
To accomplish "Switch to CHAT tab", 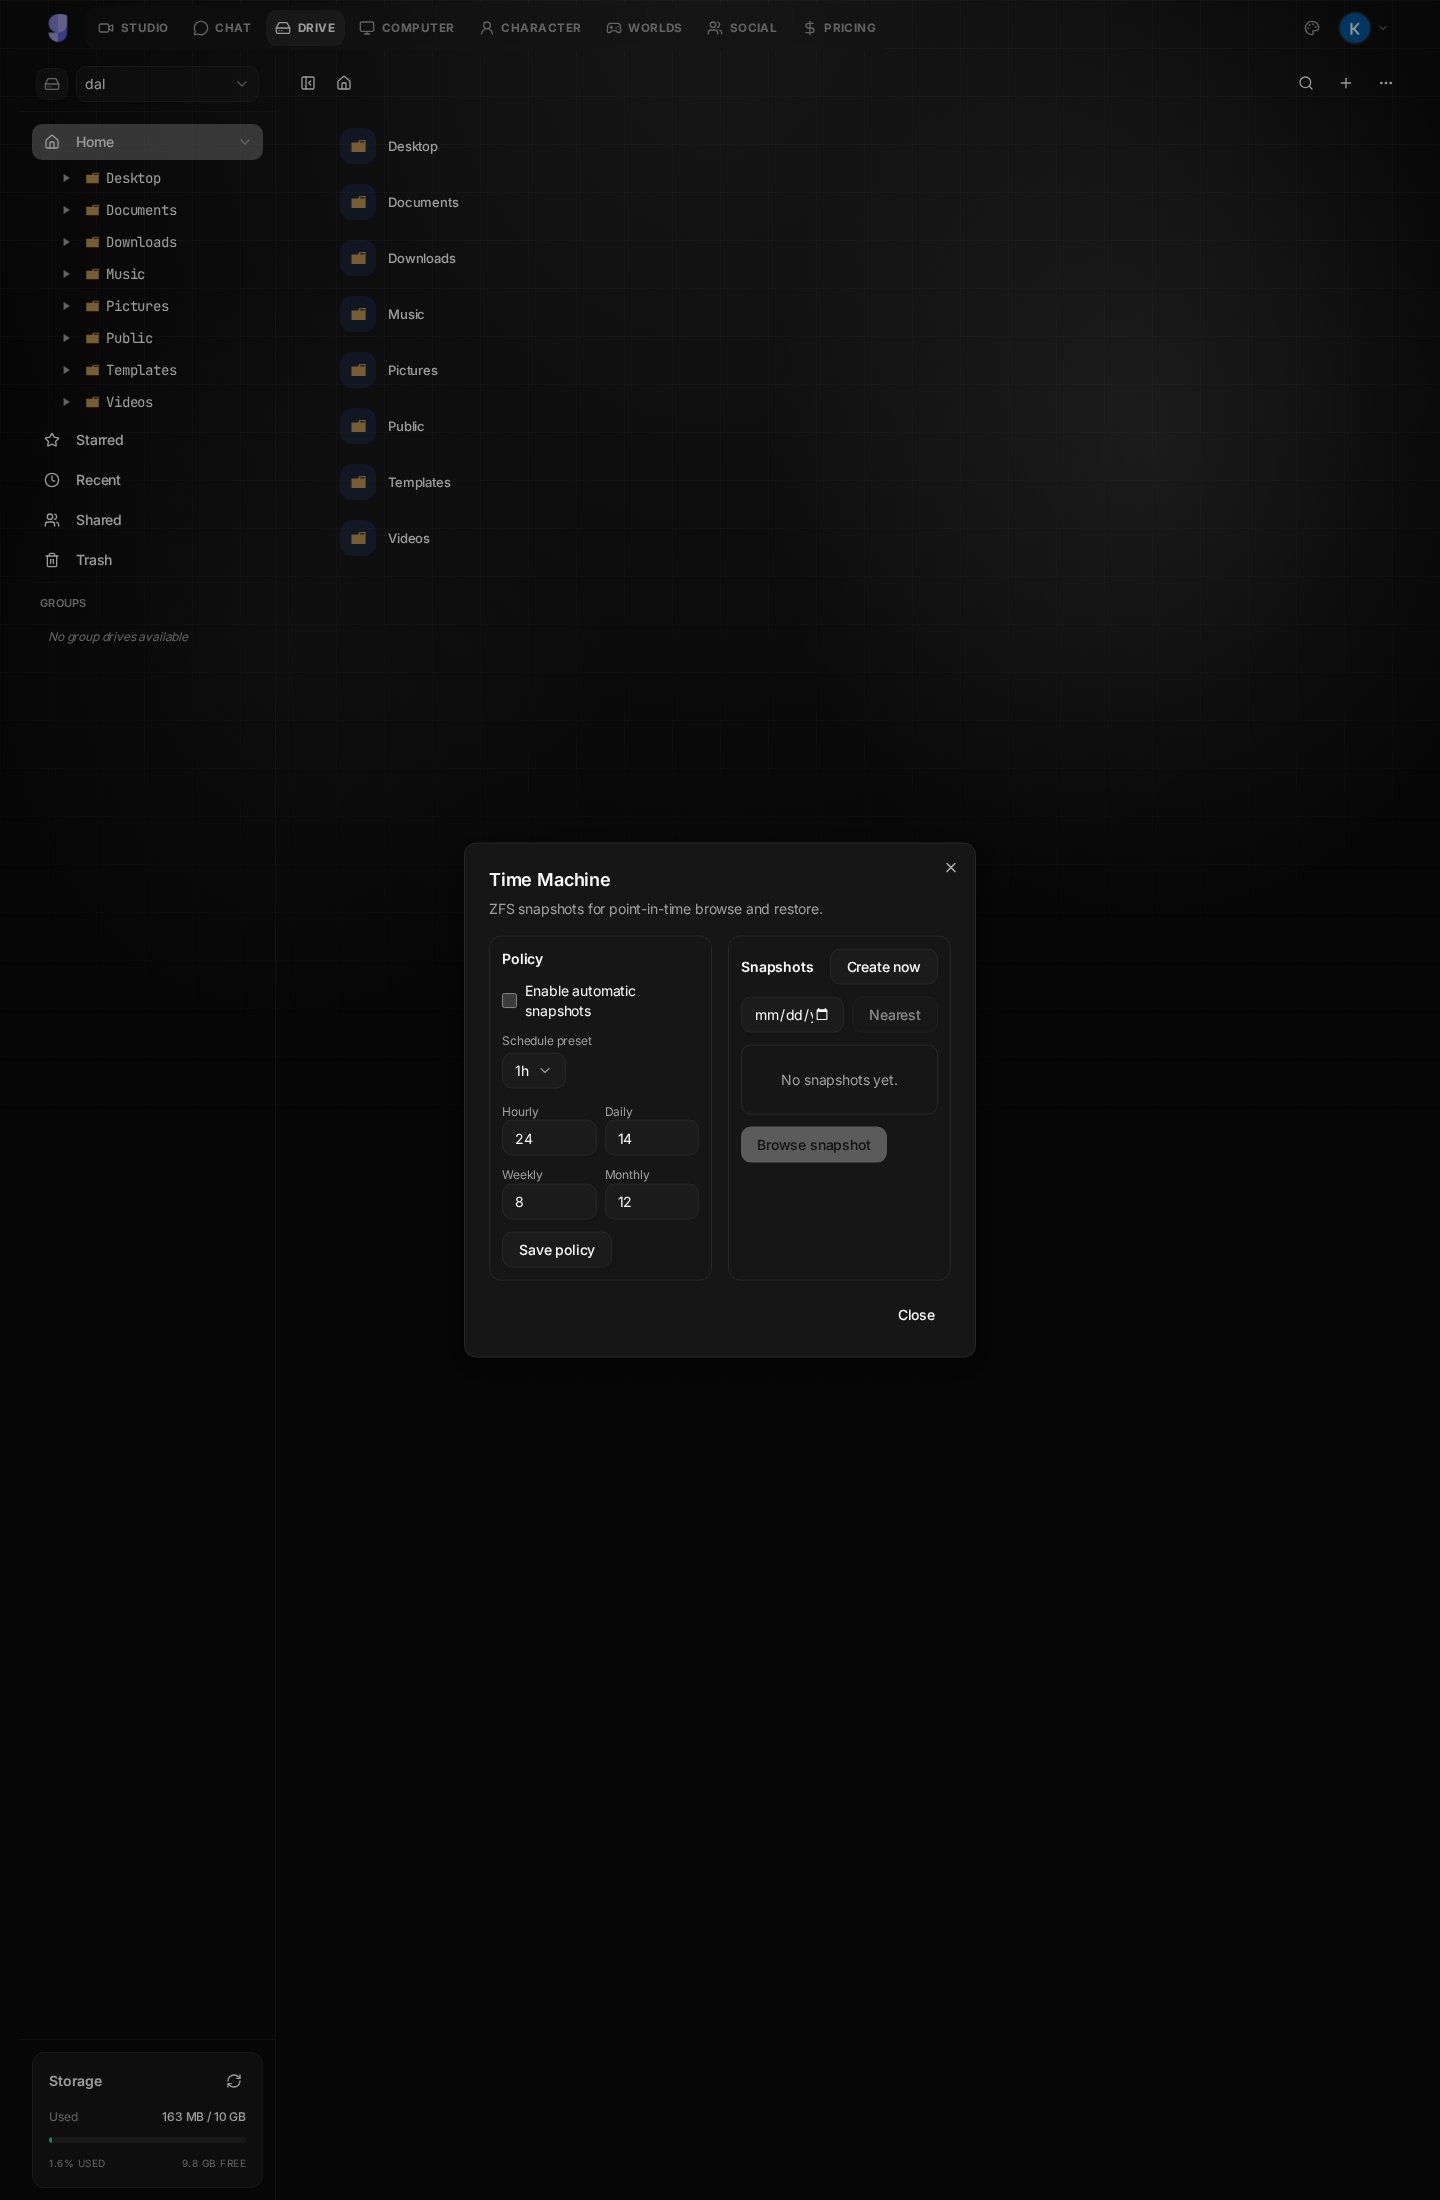I will click(x=222, y=28).
